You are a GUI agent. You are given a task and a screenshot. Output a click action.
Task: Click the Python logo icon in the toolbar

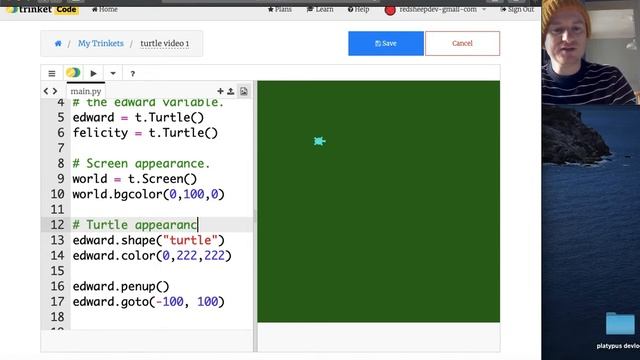[x=73, y=73]
